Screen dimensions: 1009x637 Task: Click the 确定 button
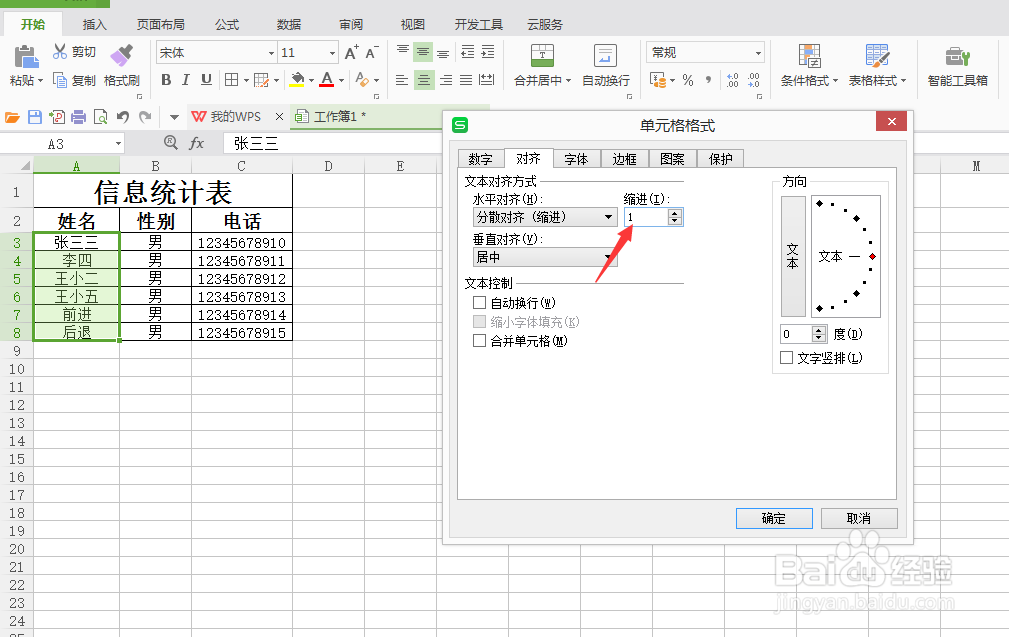[774, 518]
